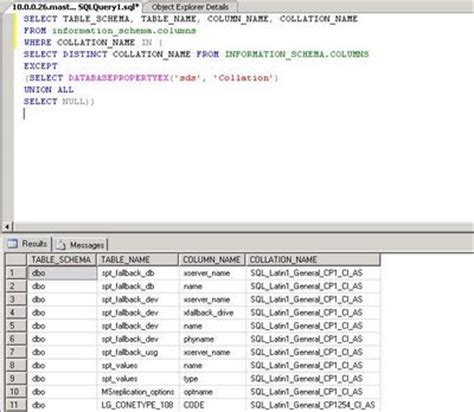Click name cell in row 2
This screenshot has width=474, height=412.
tap(212, 286)
